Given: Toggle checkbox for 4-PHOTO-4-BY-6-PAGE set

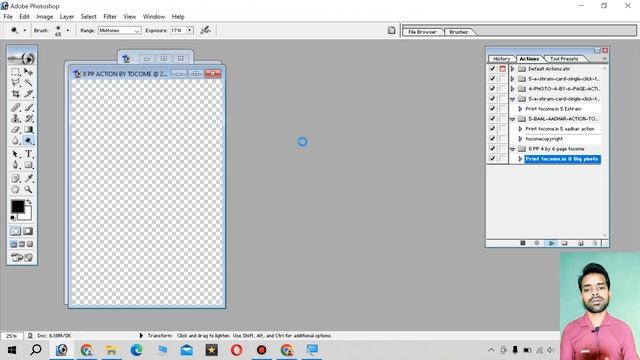Looking at the screenshot, I should (492, 89).
